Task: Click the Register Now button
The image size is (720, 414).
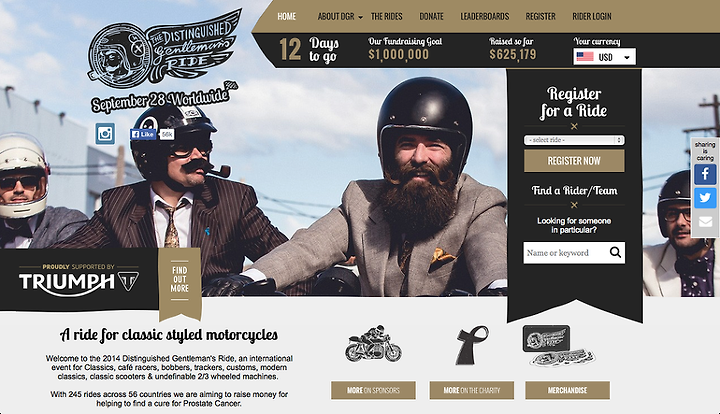Action: [574, 161]
